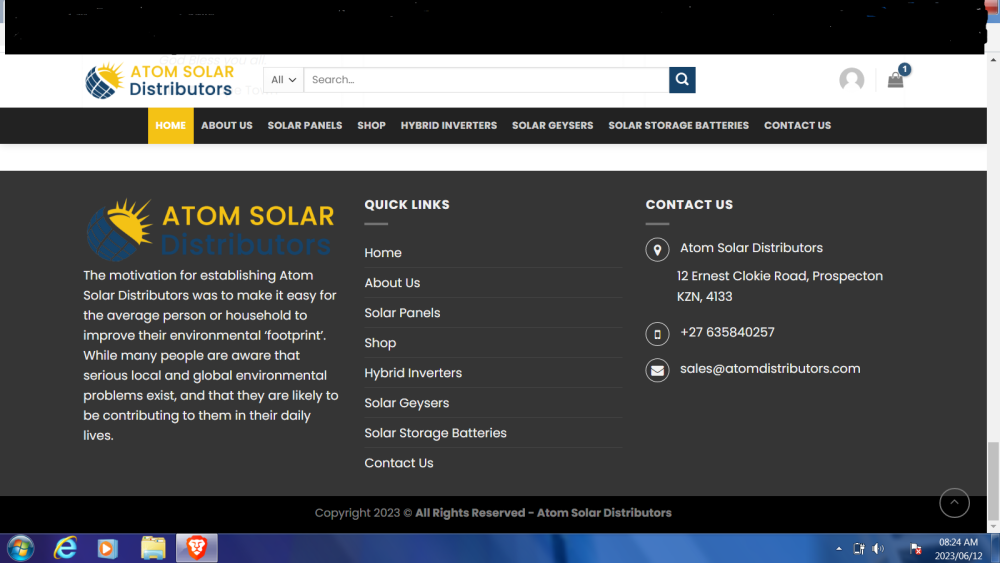Follow the Contact Us quick link

(x=399, y=463)
